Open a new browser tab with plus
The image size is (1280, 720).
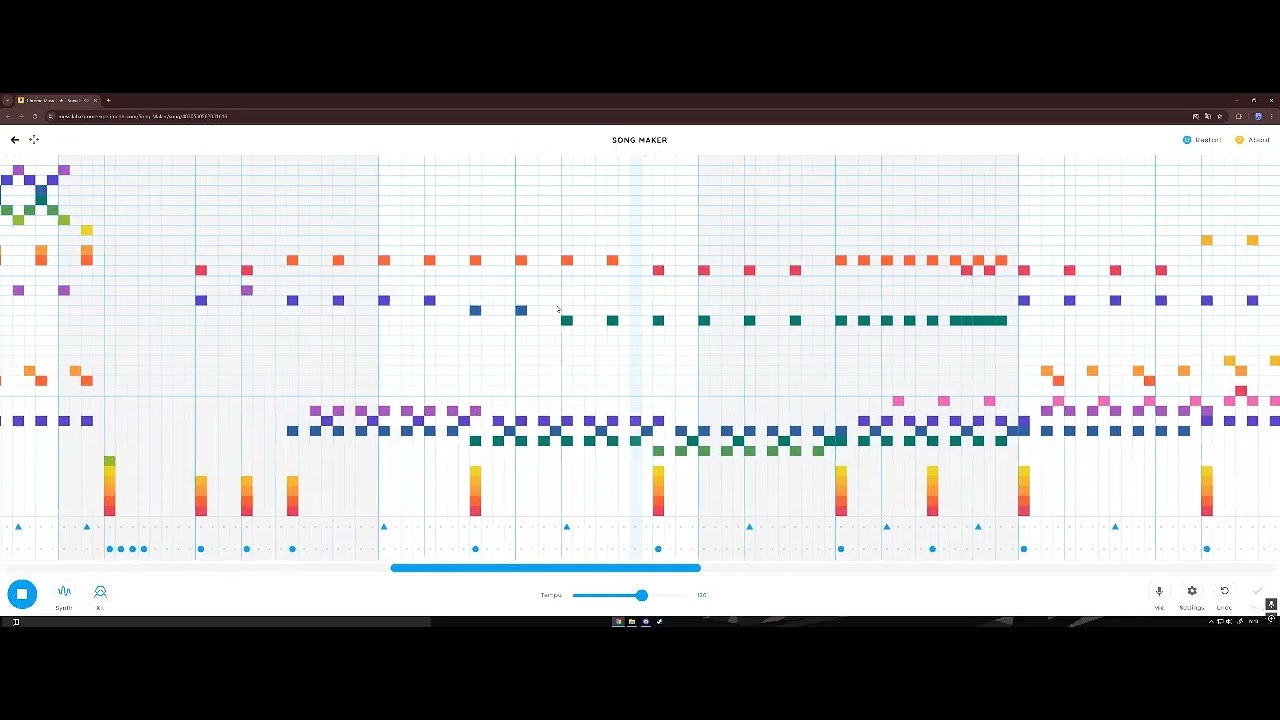coord(108,100)
